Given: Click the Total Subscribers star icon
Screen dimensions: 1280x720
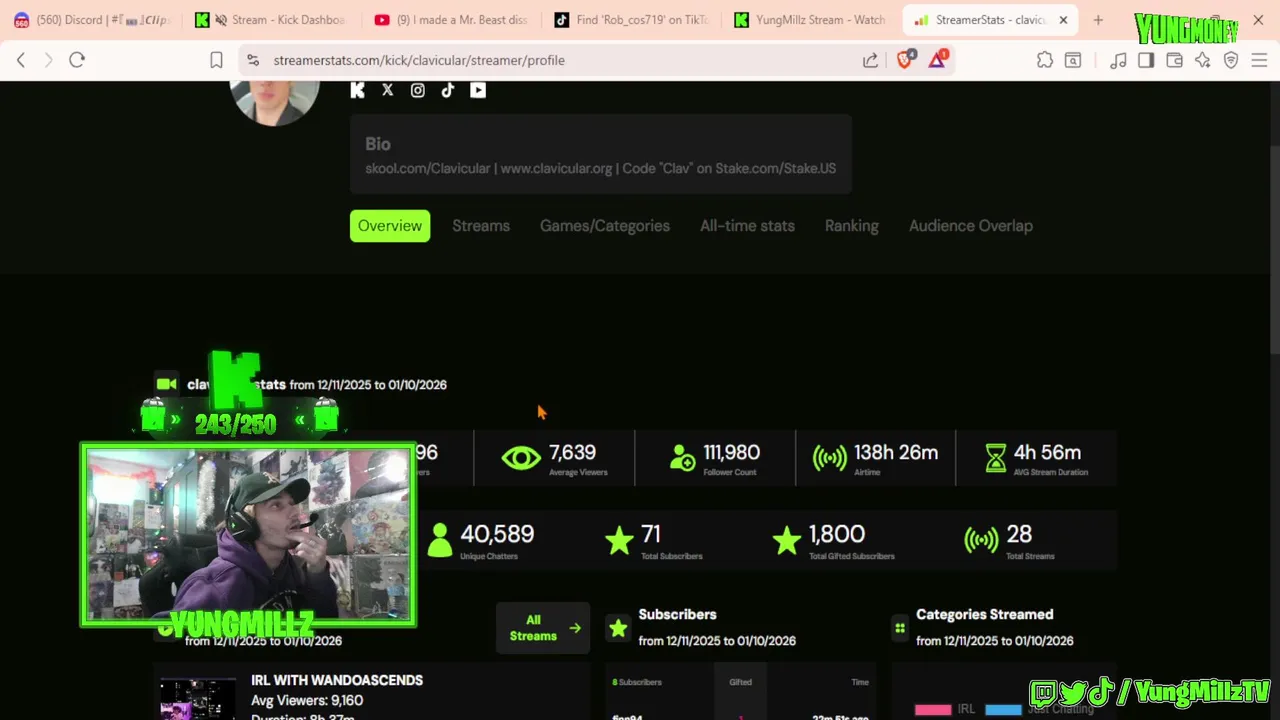Looking at the screenshot, I should pyautogui.click(x=620, y=540).
